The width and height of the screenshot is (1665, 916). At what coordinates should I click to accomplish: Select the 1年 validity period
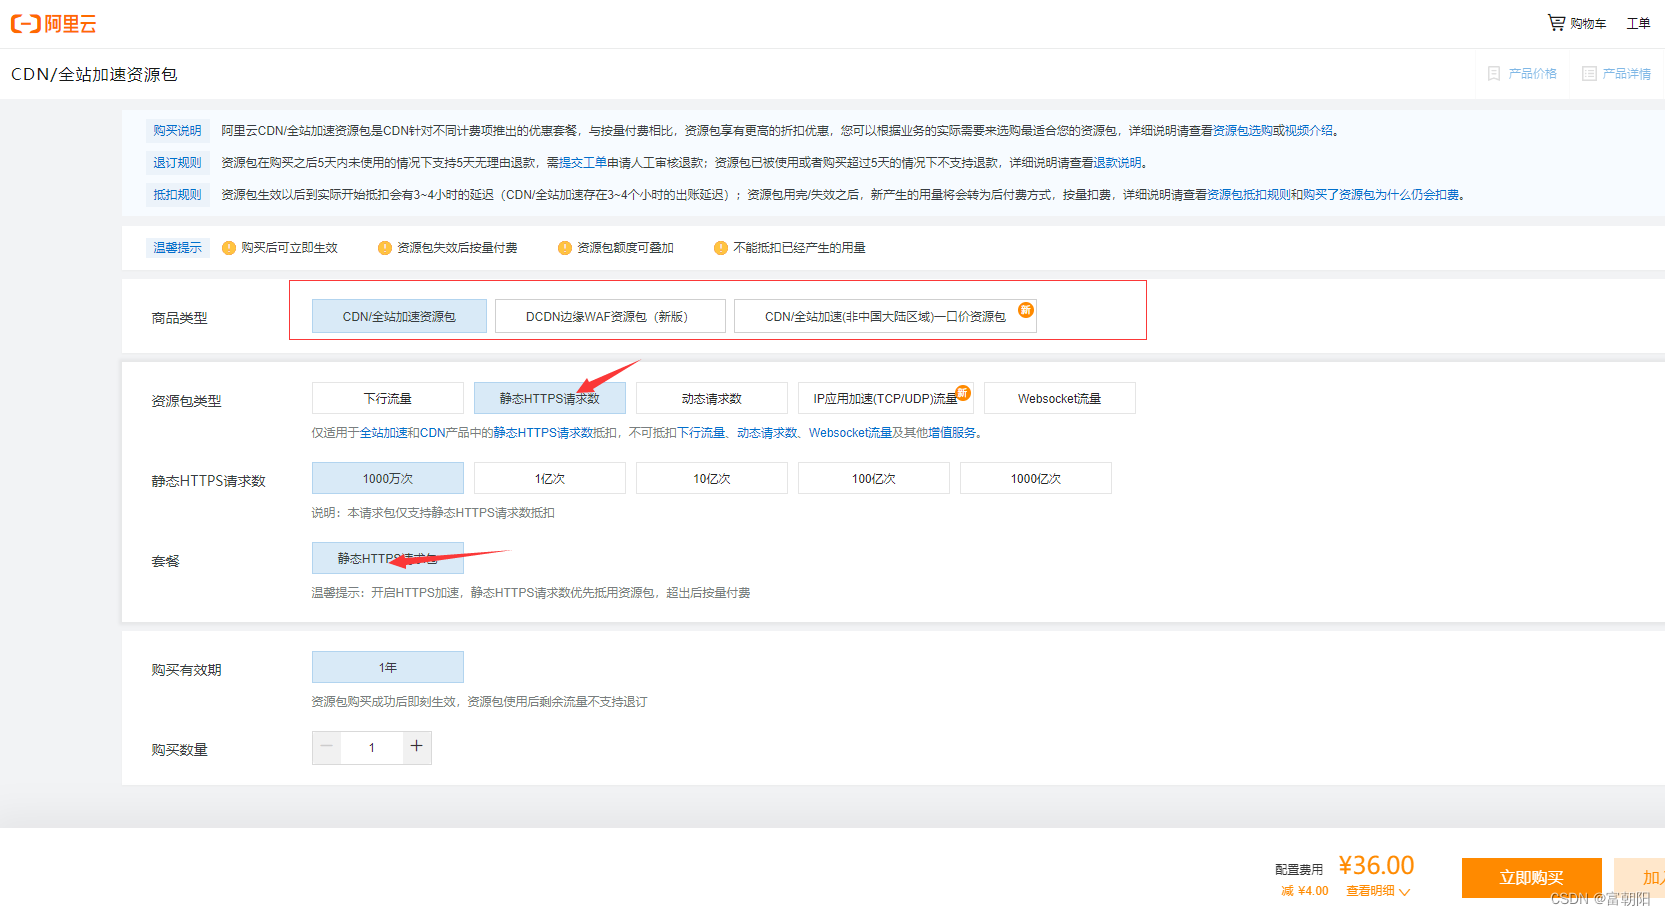point(388,667)
